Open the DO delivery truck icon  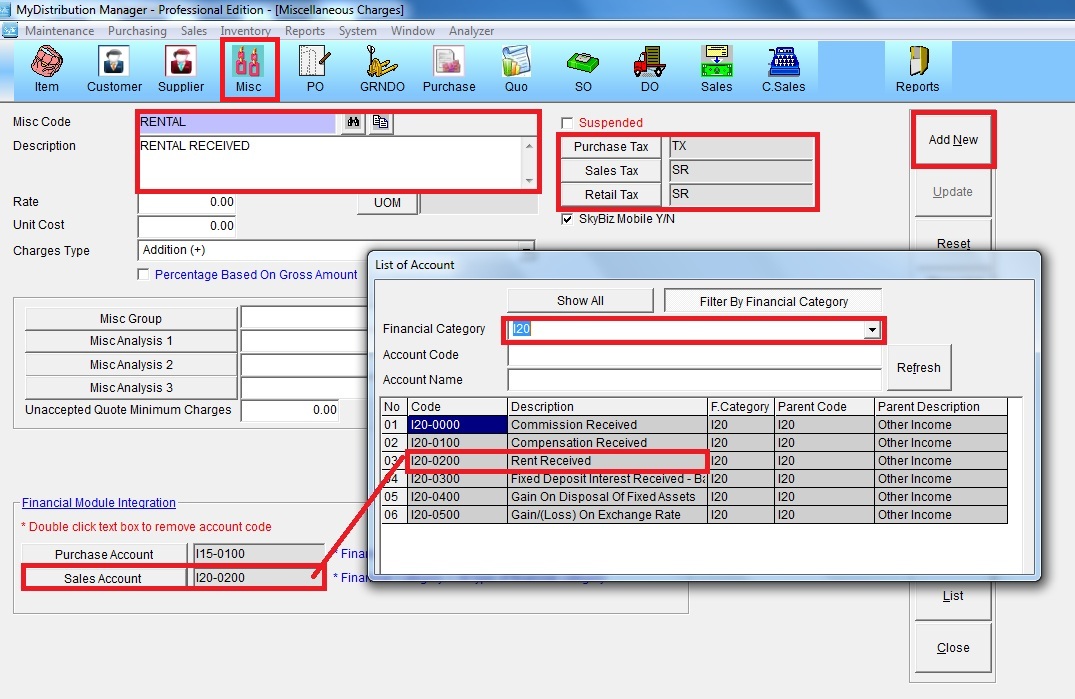650,68
